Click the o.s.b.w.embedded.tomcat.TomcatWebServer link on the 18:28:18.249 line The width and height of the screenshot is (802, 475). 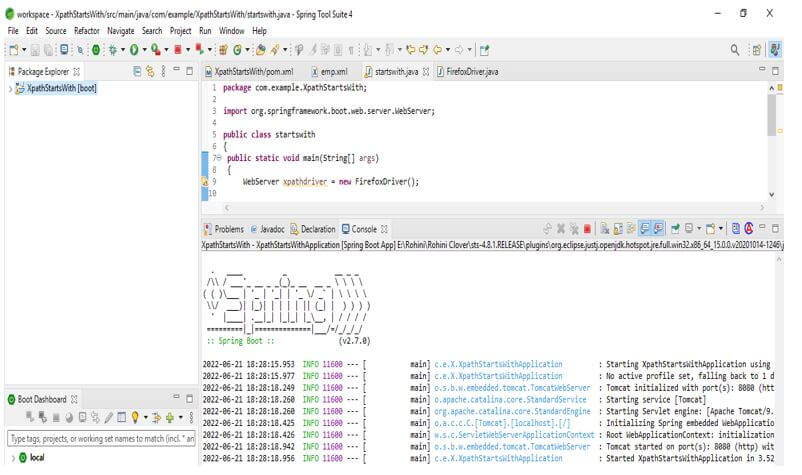tap(512, 388)
